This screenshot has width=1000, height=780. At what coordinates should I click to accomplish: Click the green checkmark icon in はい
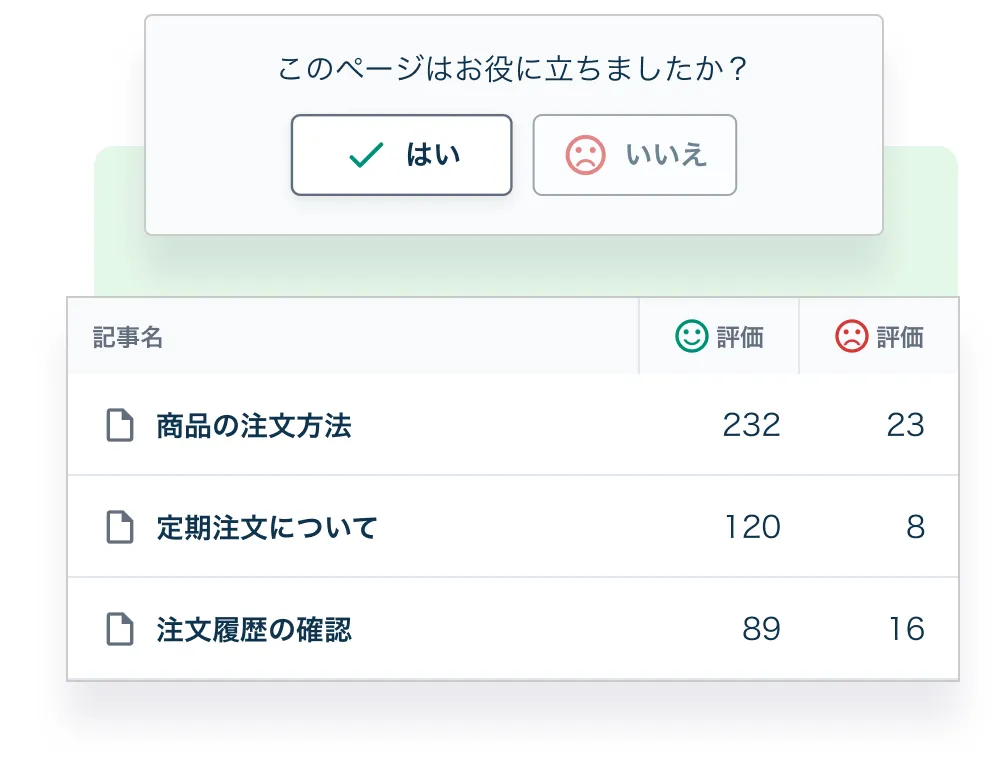click(x=366, y=155)
